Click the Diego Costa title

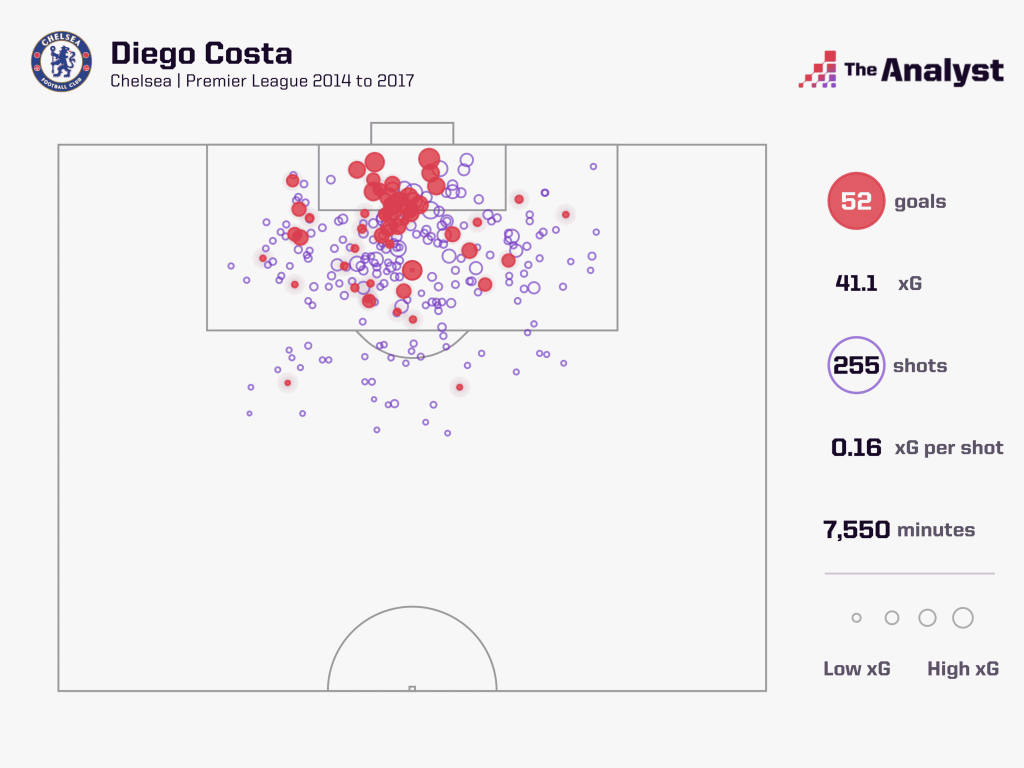pos(201,52)
